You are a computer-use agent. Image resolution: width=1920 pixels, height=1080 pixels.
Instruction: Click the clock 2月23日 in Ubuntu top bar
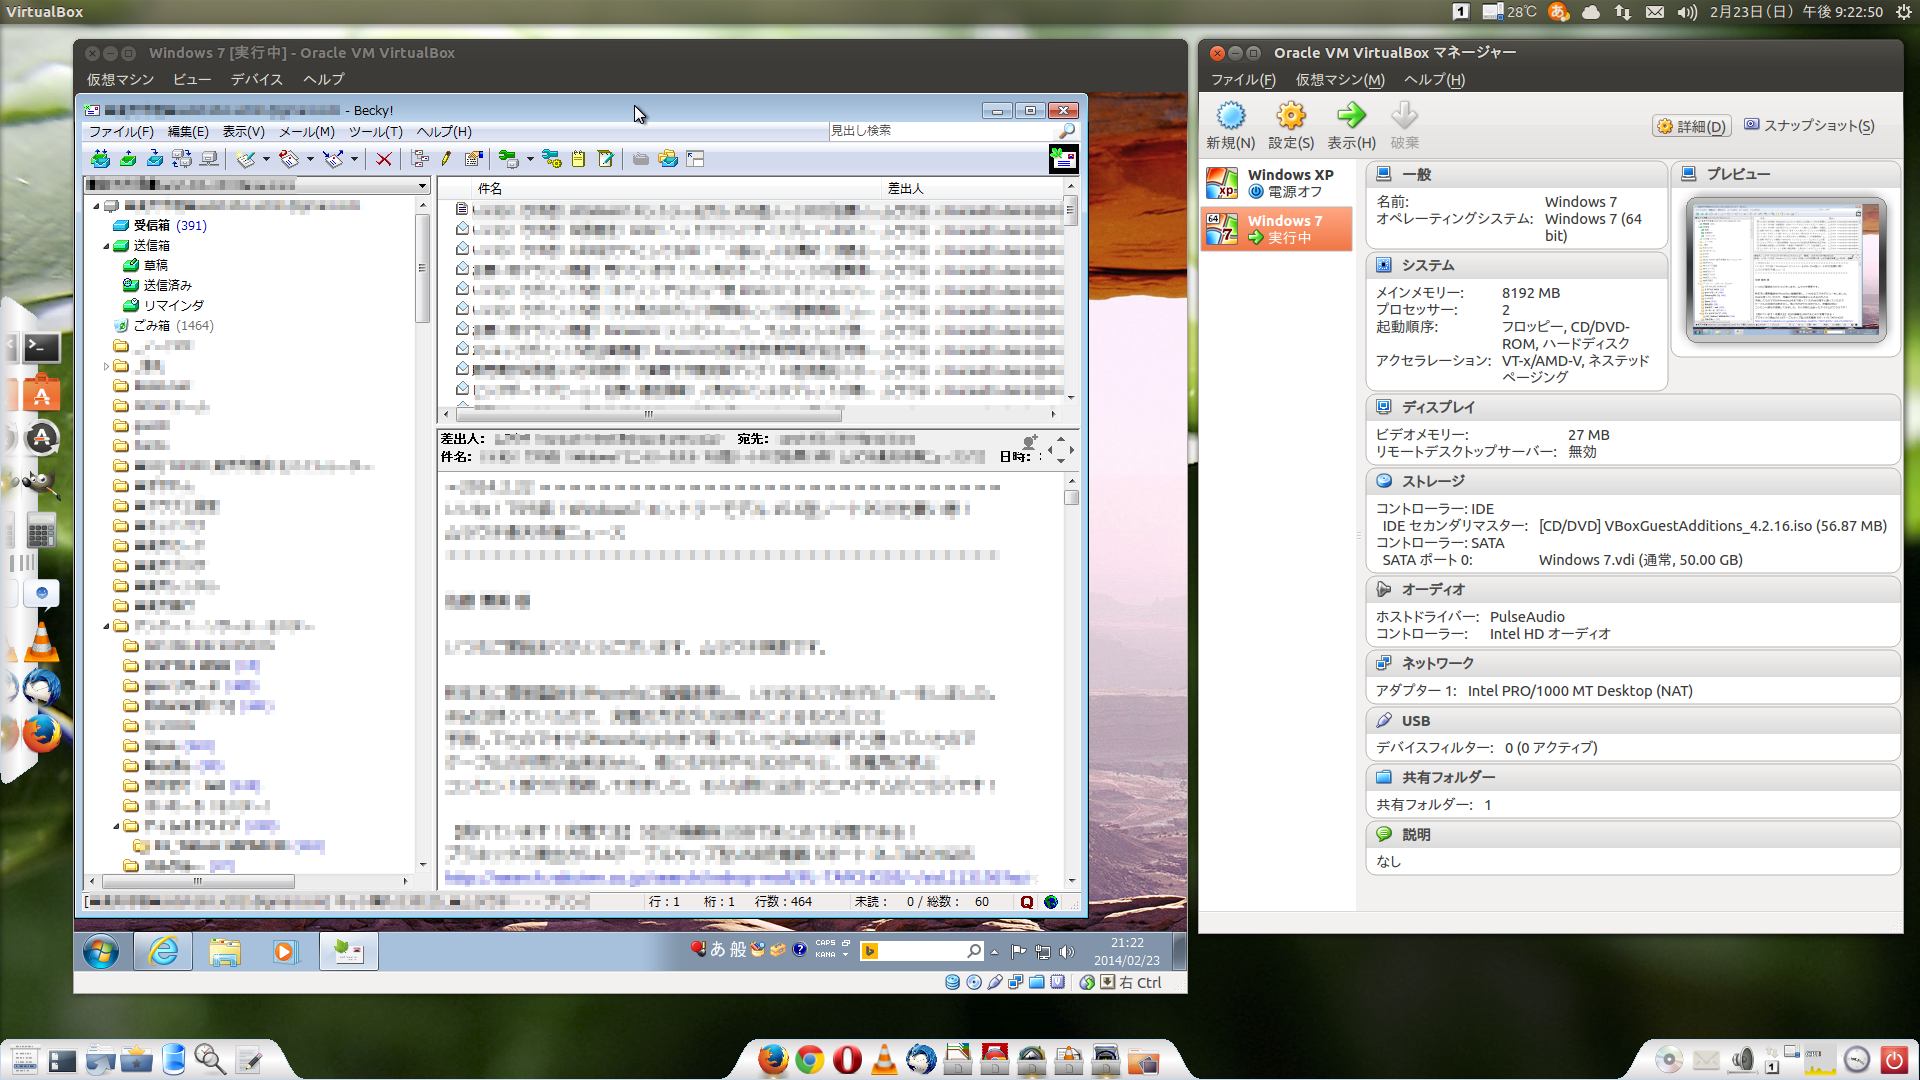[x=1795, y=12]
